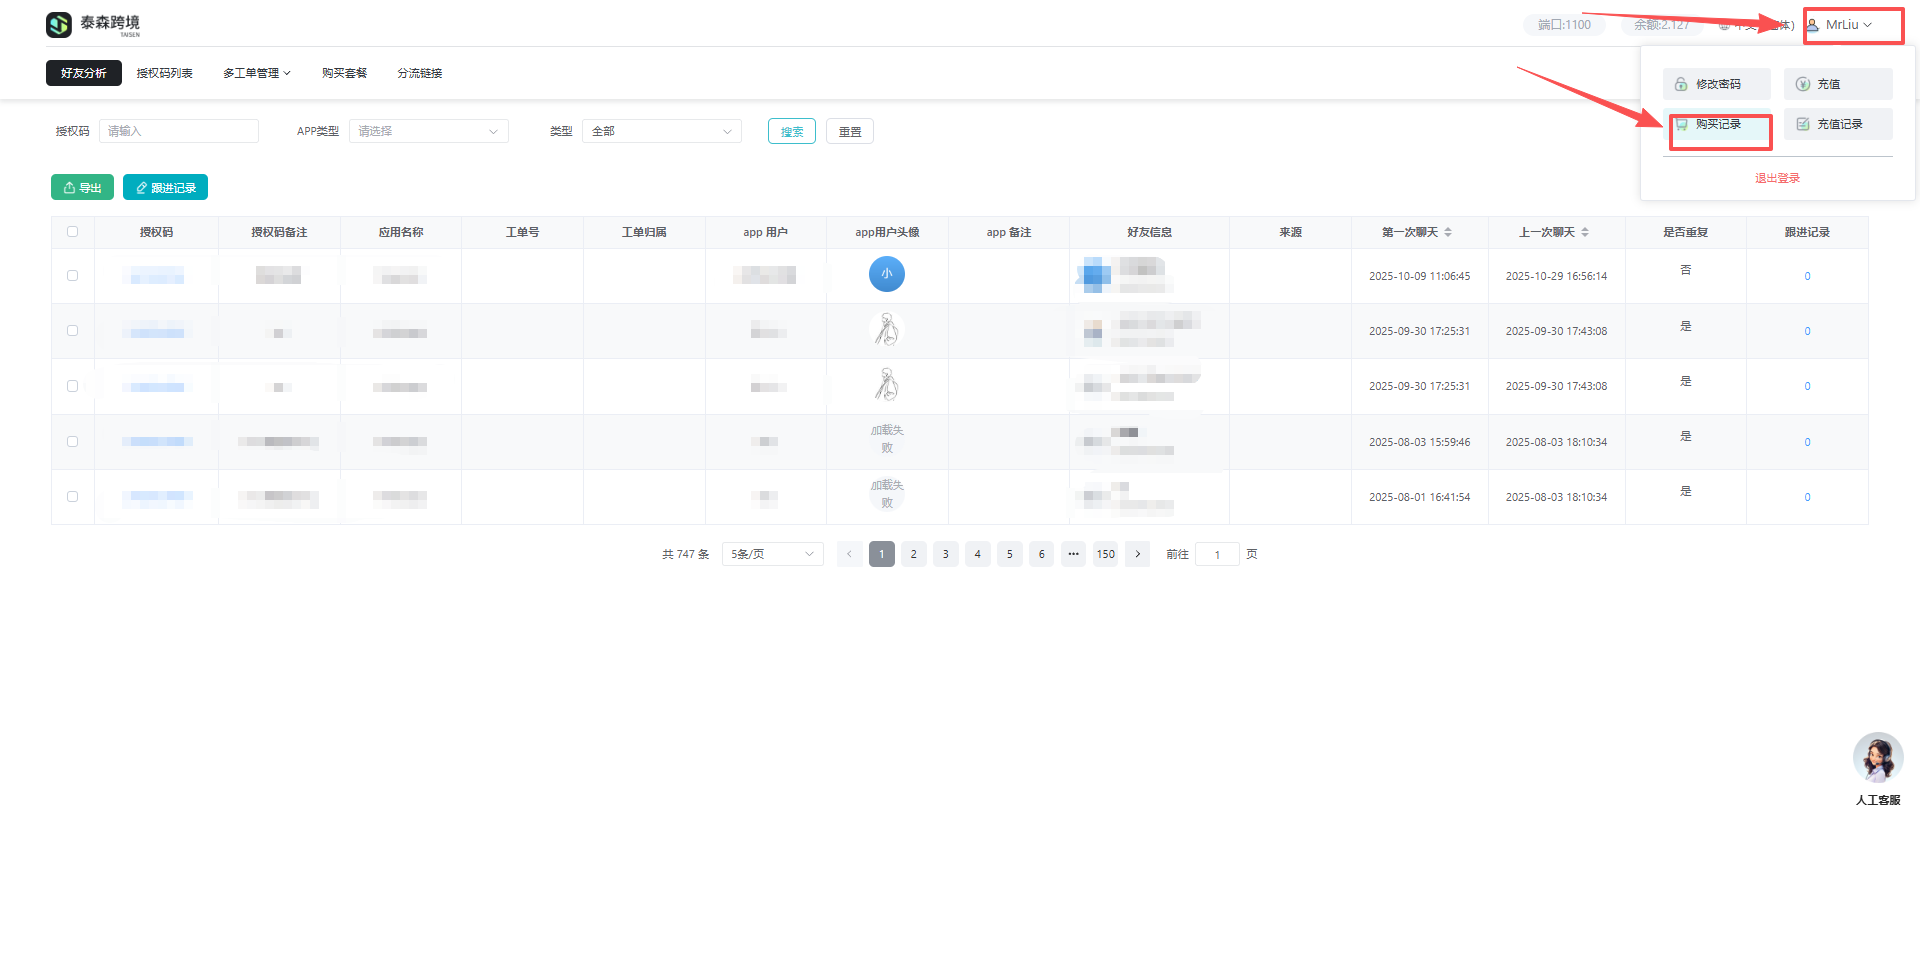Viewport: 1920px width, 953px height.
Task: Expand the APP类型 dropdown
Action: tap(428, 131)
